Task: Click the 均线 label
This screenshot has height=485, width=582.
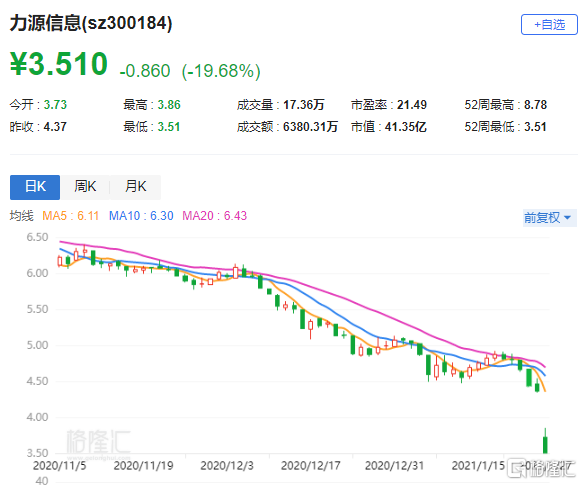Action: pos(22,216)
